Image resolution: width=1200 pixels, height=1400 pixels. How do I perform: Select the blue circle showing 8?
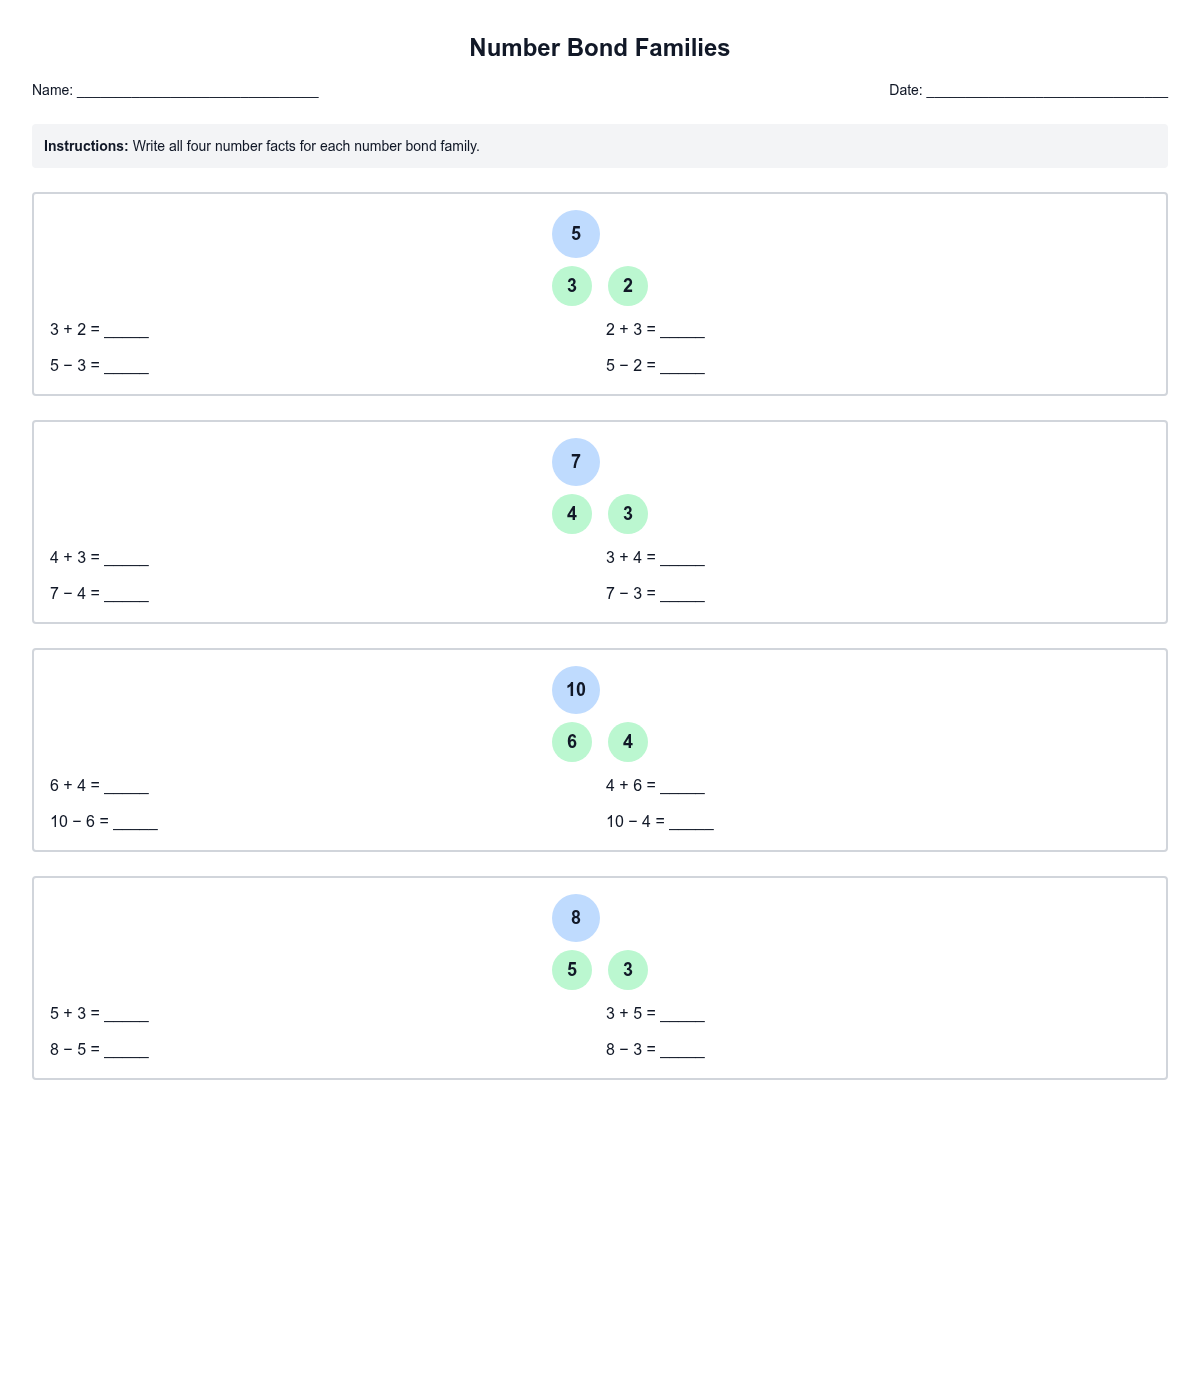tap(576, 918)
